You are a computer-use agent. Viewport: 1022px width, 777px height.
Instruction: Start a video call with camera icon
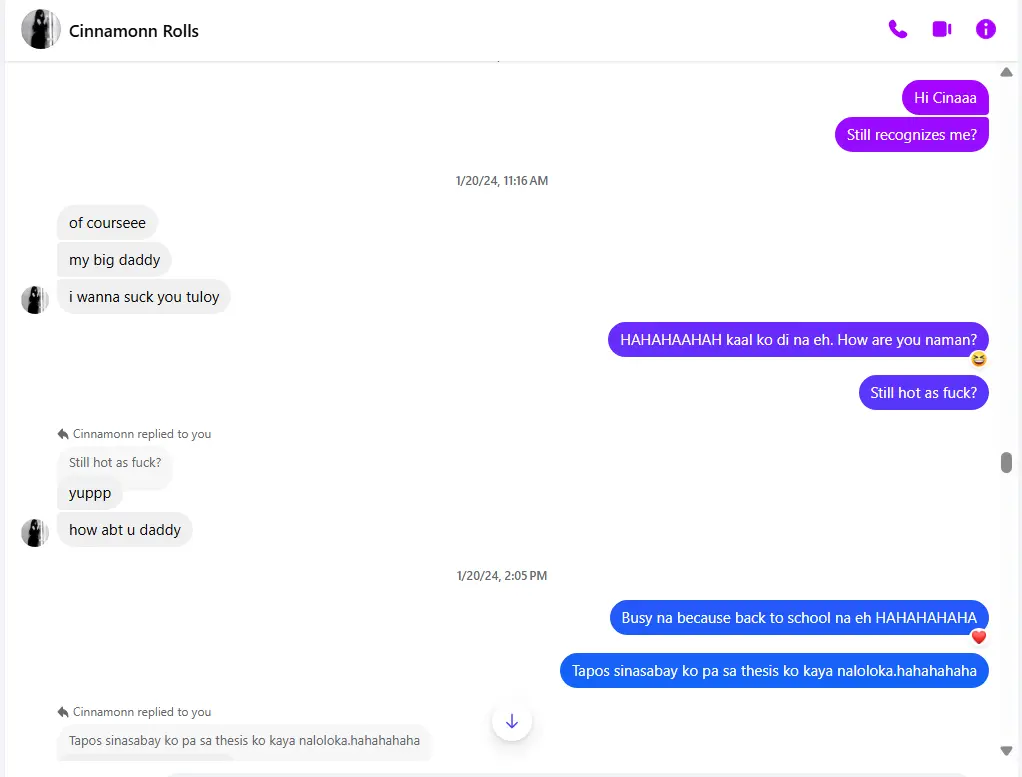(x=942, y=29)
